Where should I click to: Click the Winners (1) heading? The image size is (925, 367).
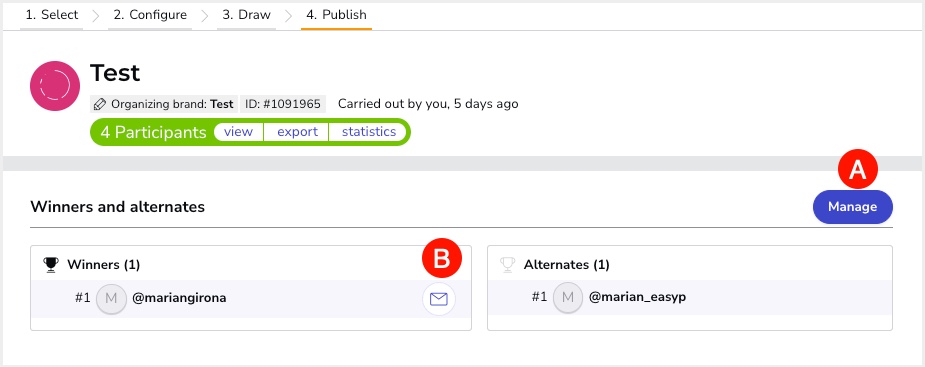(x=103, y=265)
